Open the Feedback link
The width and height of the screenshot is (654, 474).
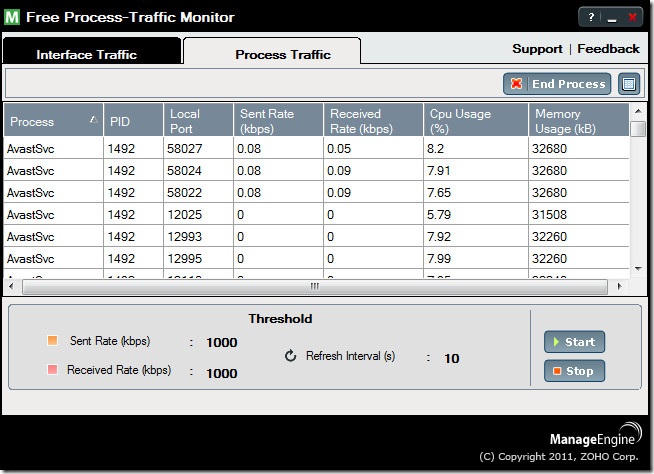[608, 49]
